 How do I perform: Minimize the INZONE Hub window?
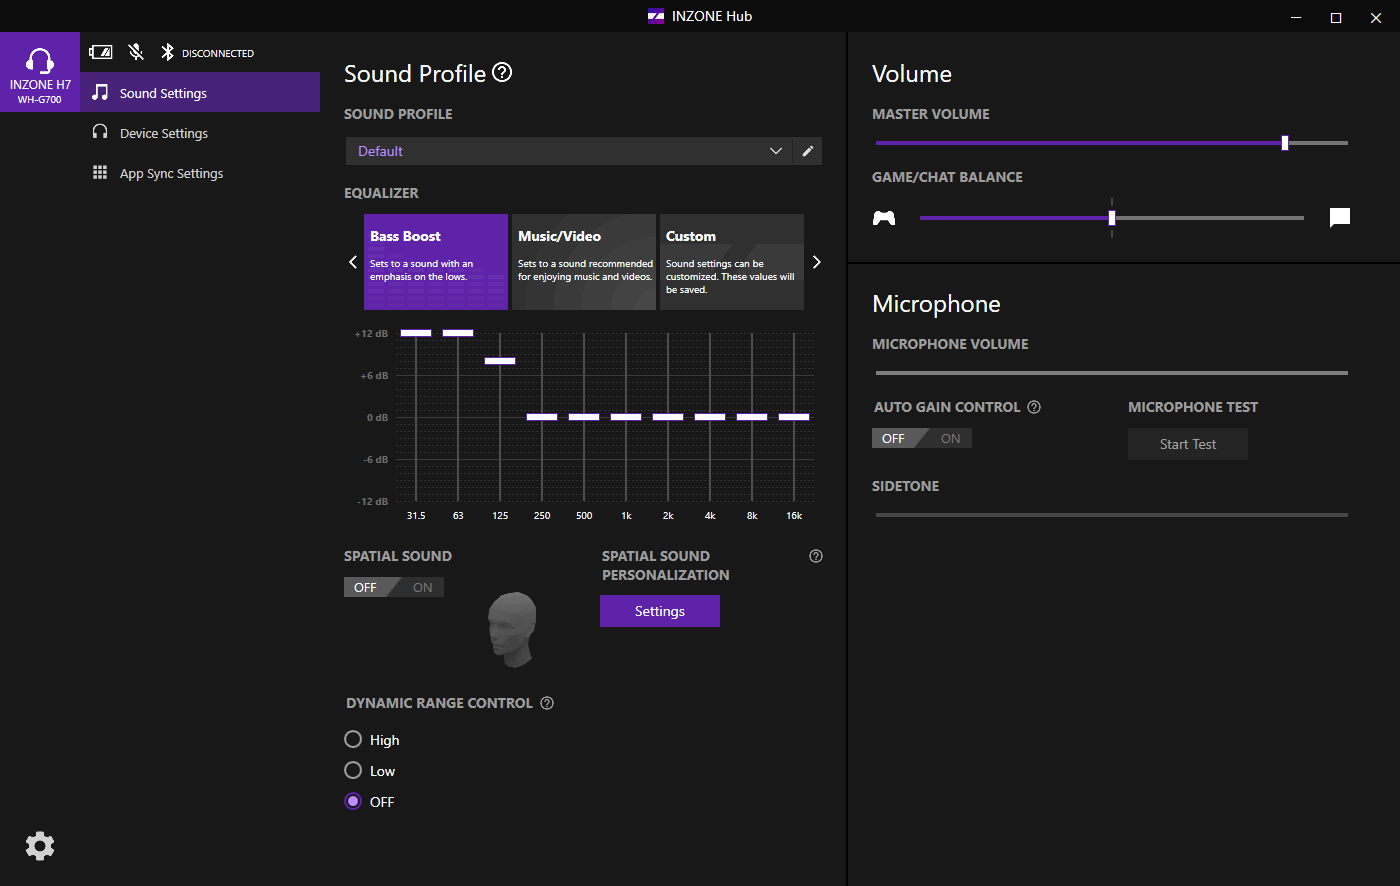1296,17
